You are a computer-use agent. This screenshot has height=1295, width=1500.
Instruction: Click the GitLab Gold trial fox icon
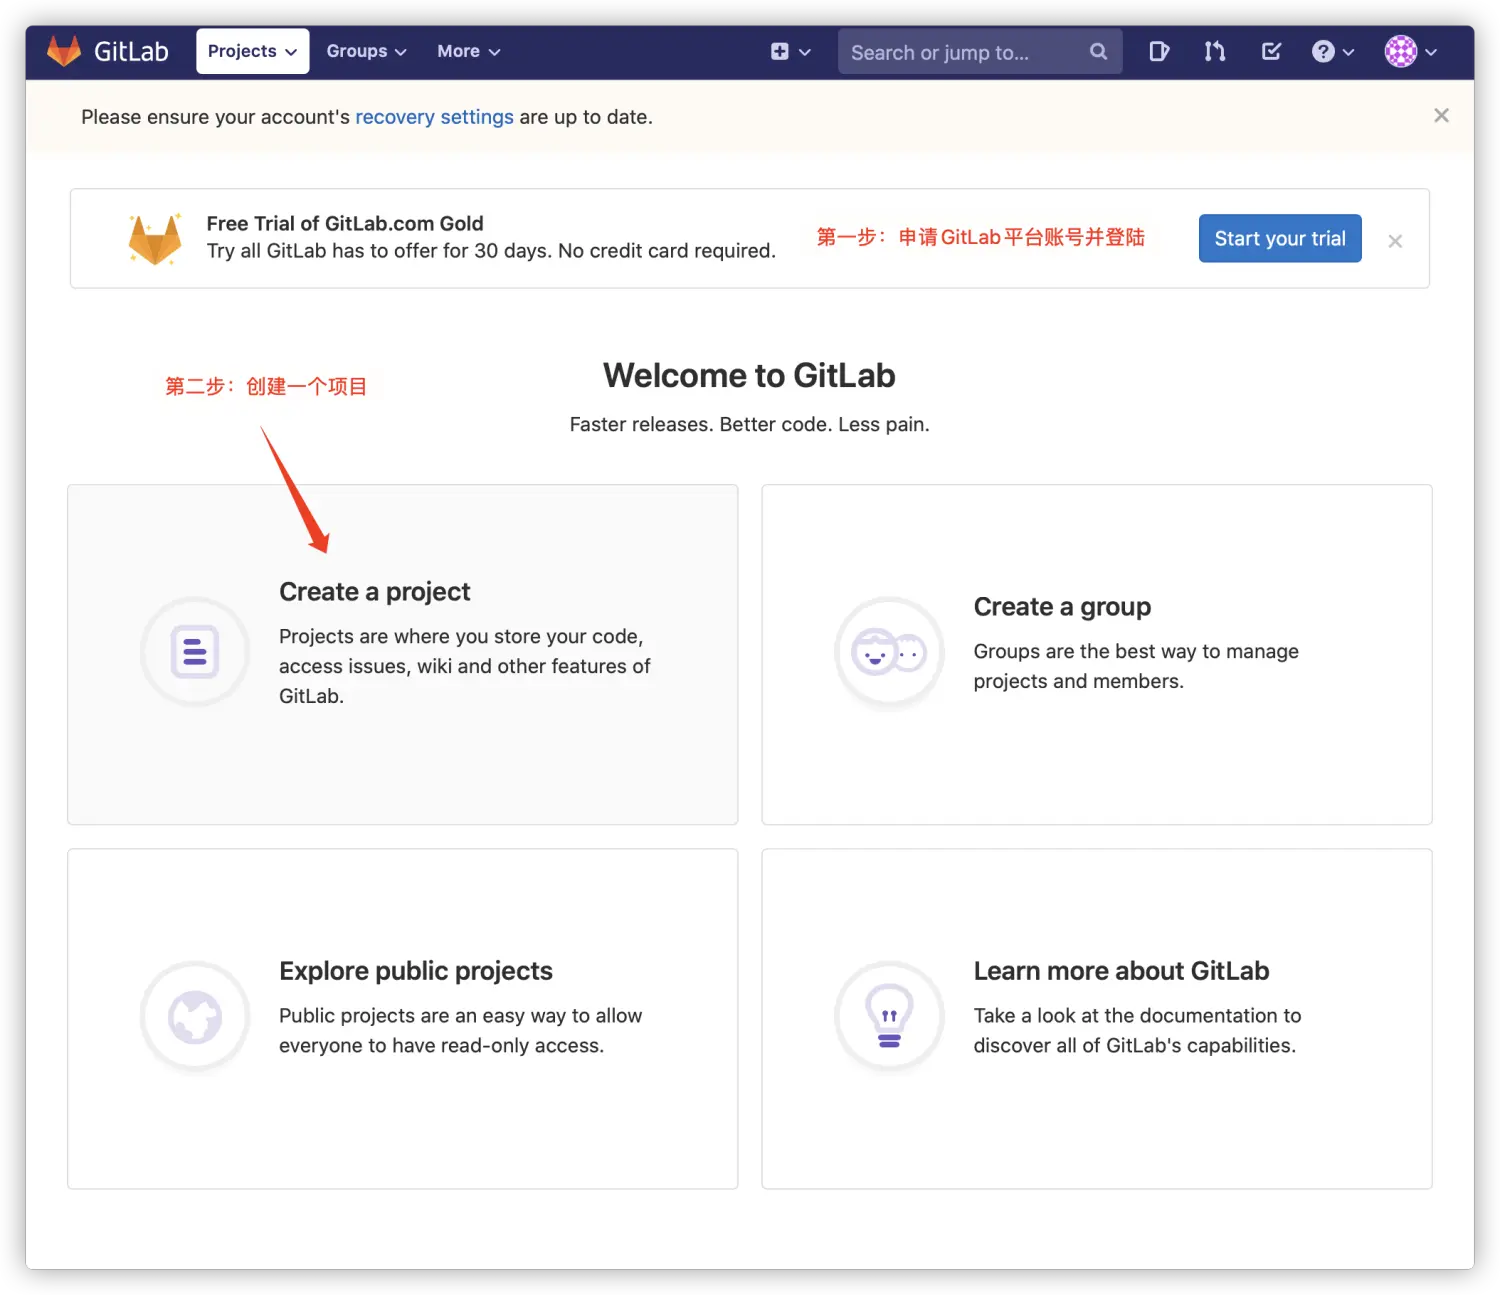(155, 239)
